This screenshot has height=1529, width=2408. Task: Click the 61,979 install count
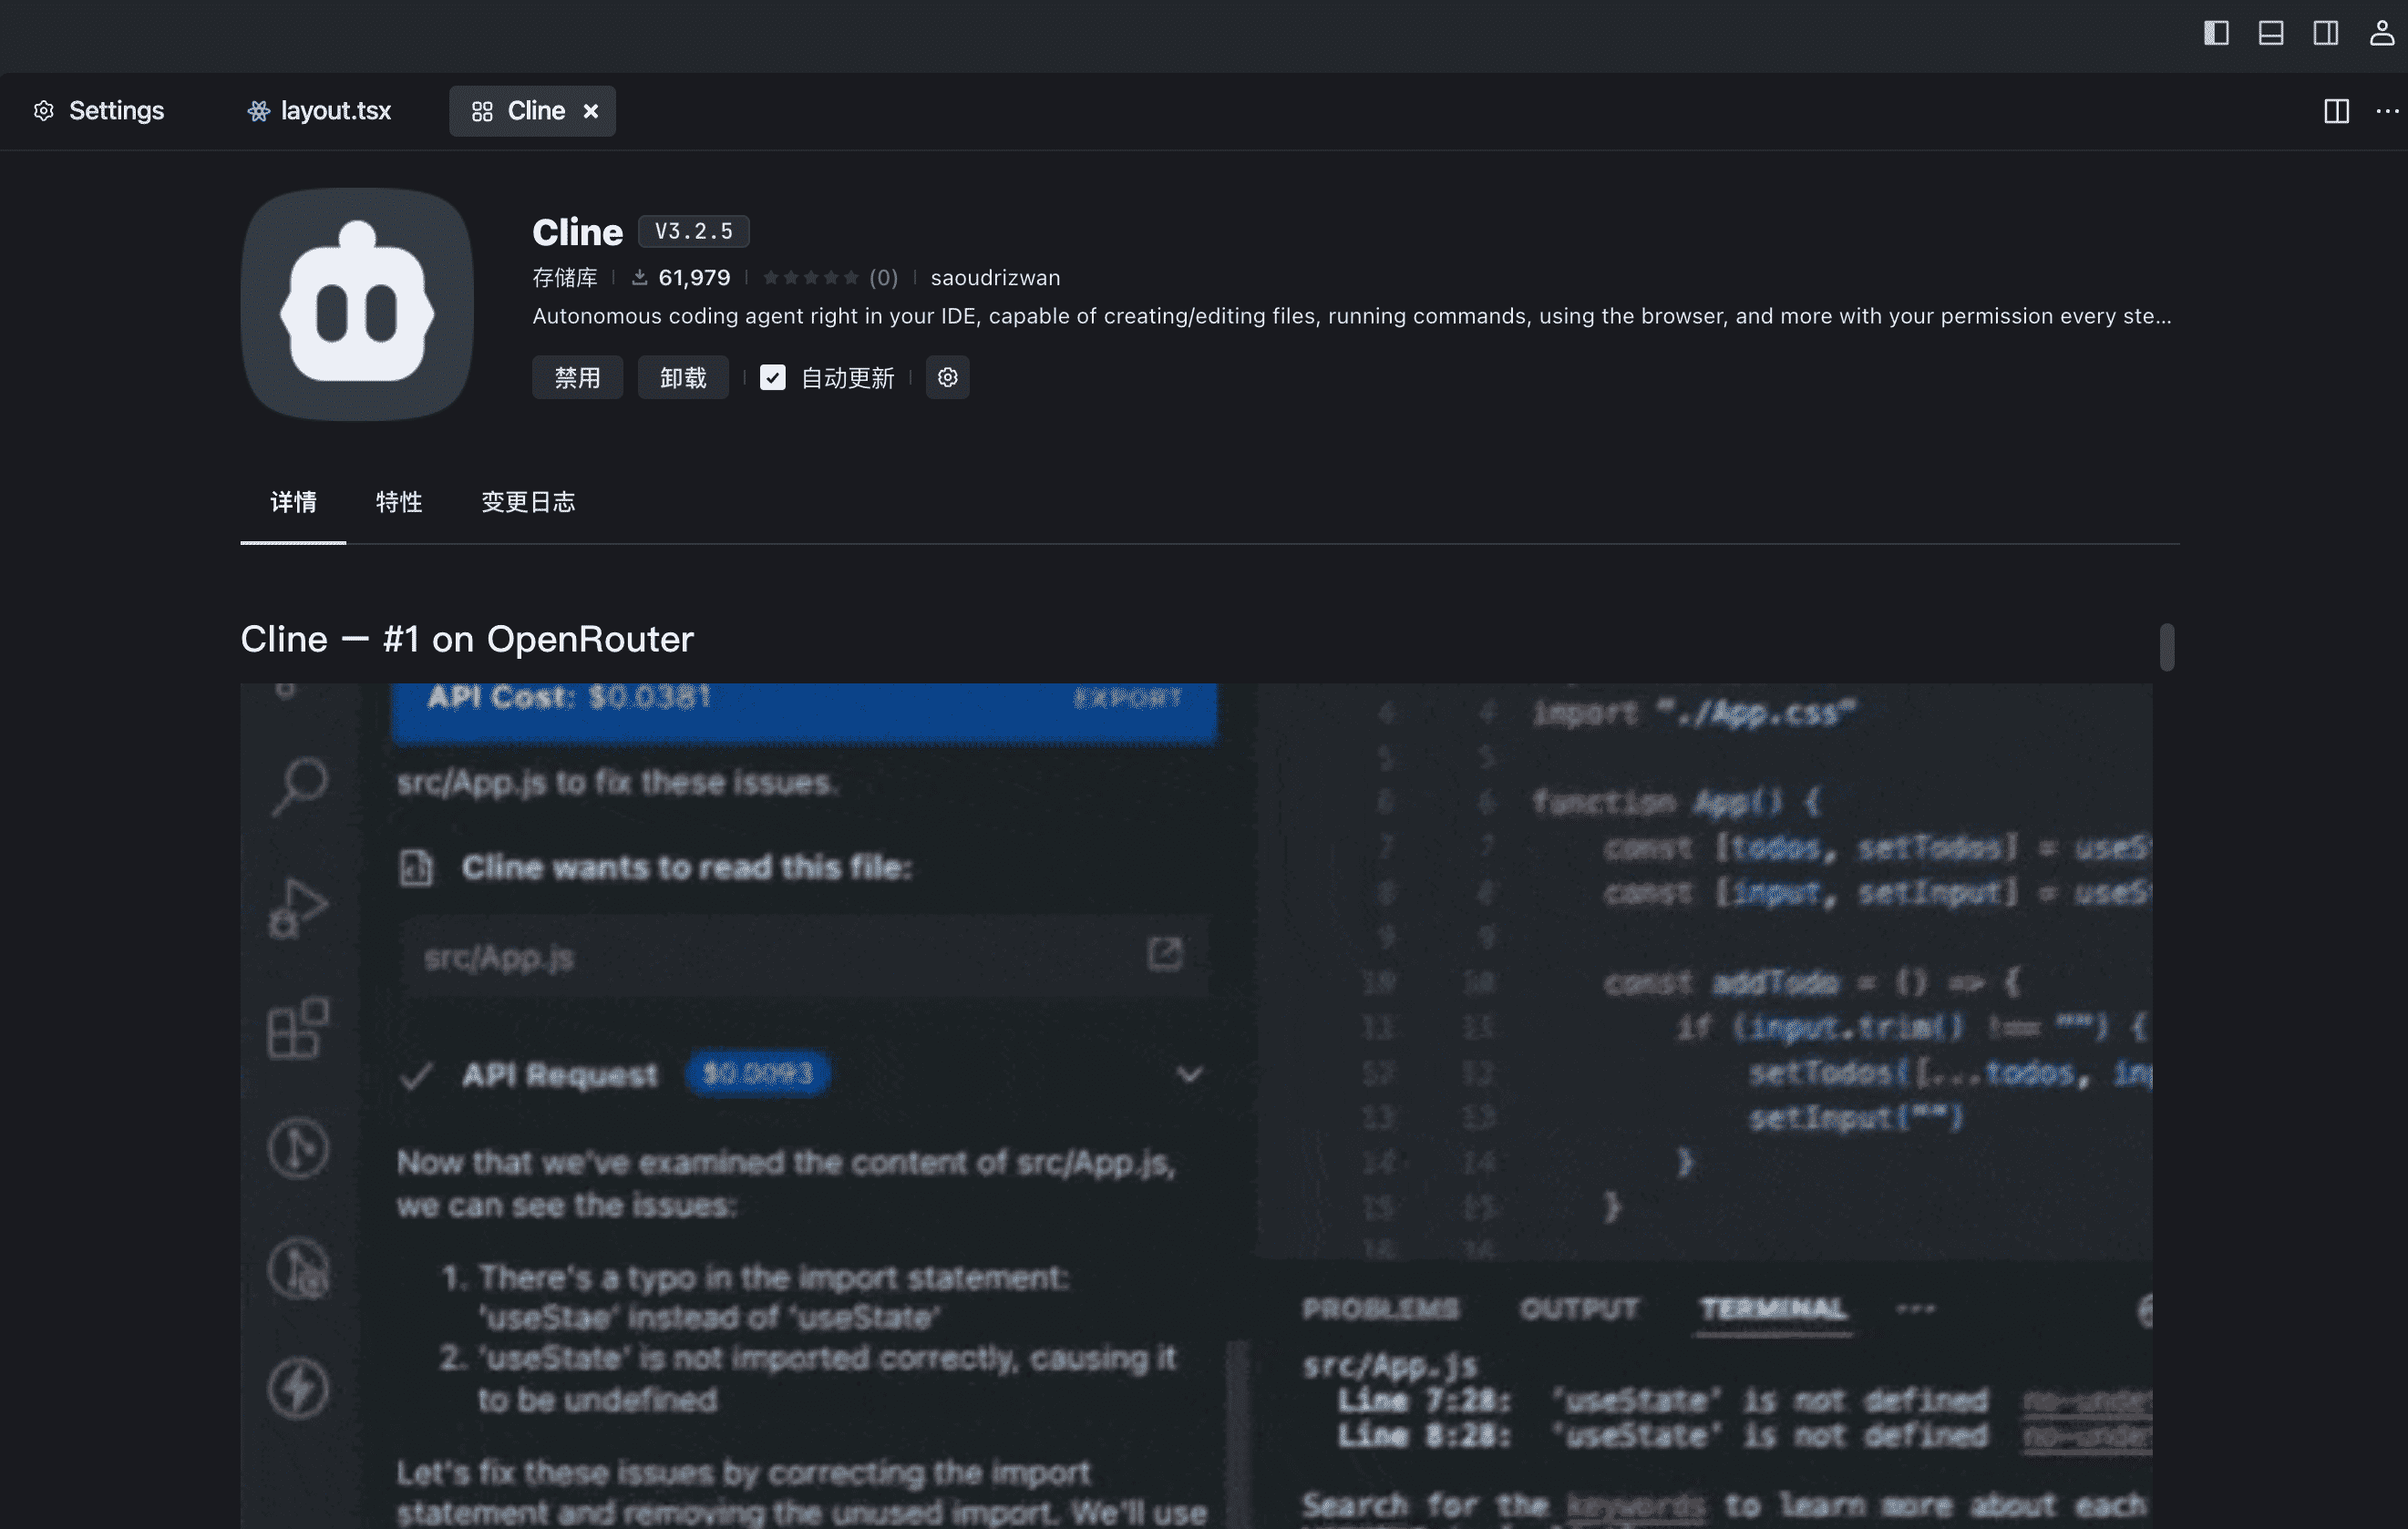click(x=694, y=277)
